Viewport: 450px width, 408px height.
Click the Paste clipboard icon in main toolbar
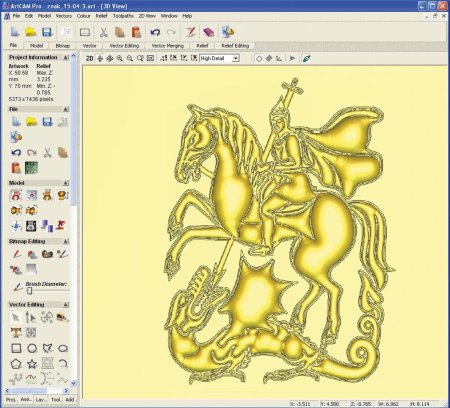136,32
